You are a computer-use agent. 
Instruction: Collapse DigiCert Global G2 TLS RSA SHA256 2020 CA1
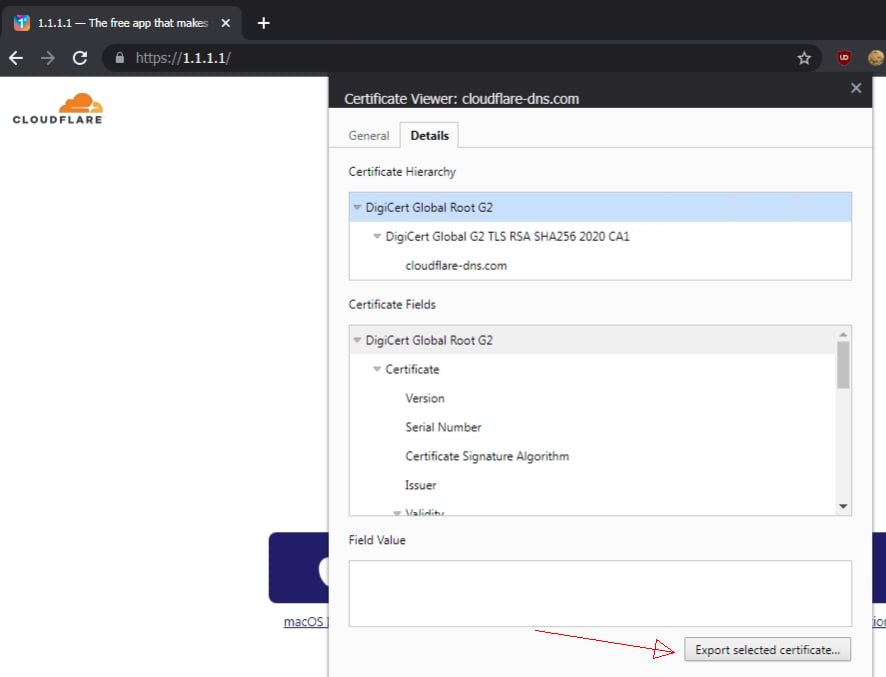click(x=377, y=236)
